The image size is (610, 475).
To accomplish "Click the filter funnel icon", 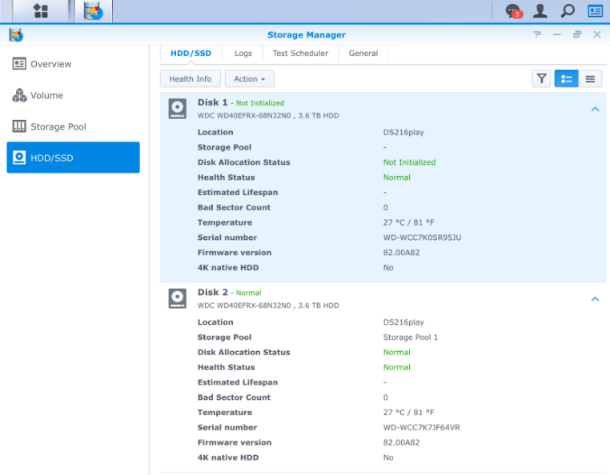I will point(541,78).
